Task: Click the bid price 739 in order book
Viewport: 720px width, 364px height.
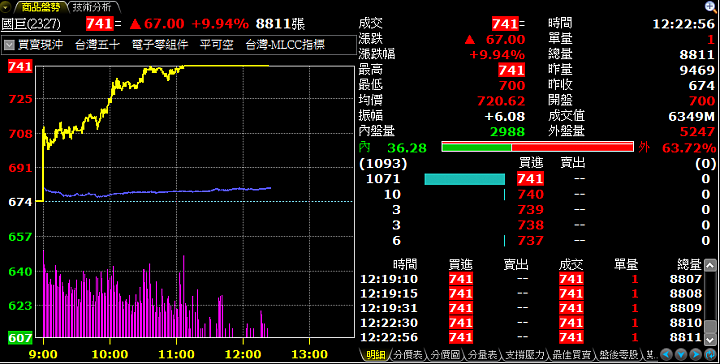Action: [x=530, y=209]
